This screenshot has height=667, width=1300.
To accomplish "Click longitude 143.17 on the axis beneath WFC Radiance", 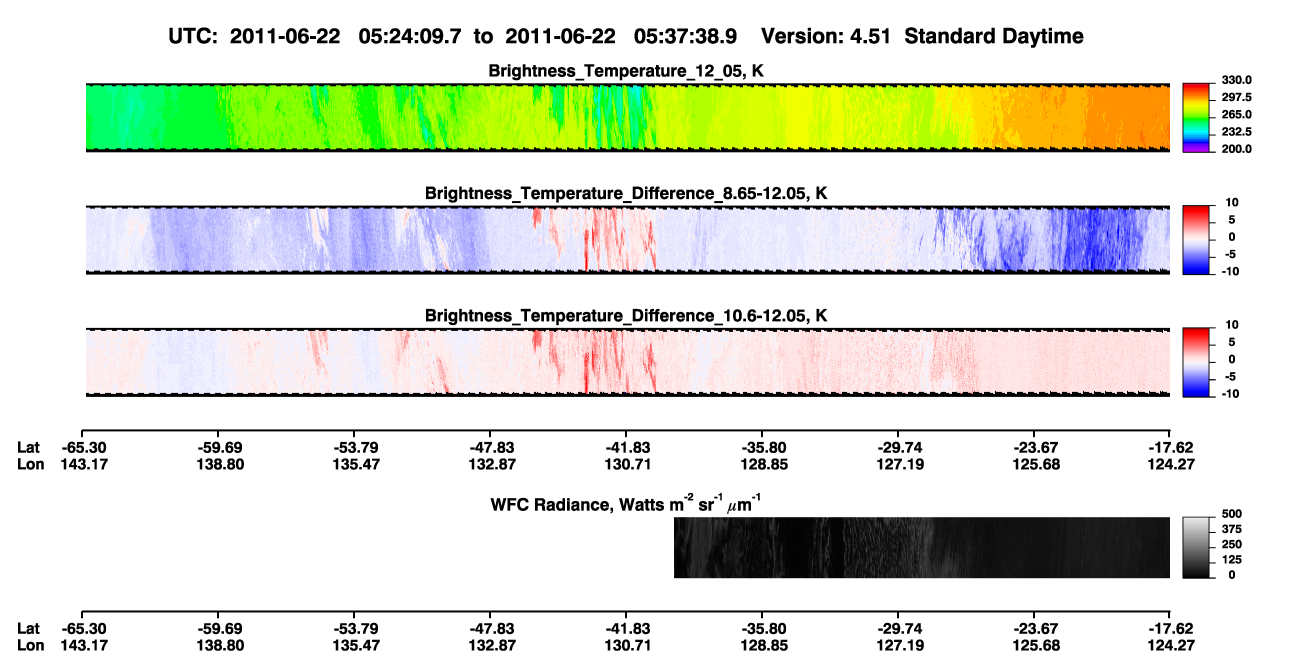I will click(83, 645).
